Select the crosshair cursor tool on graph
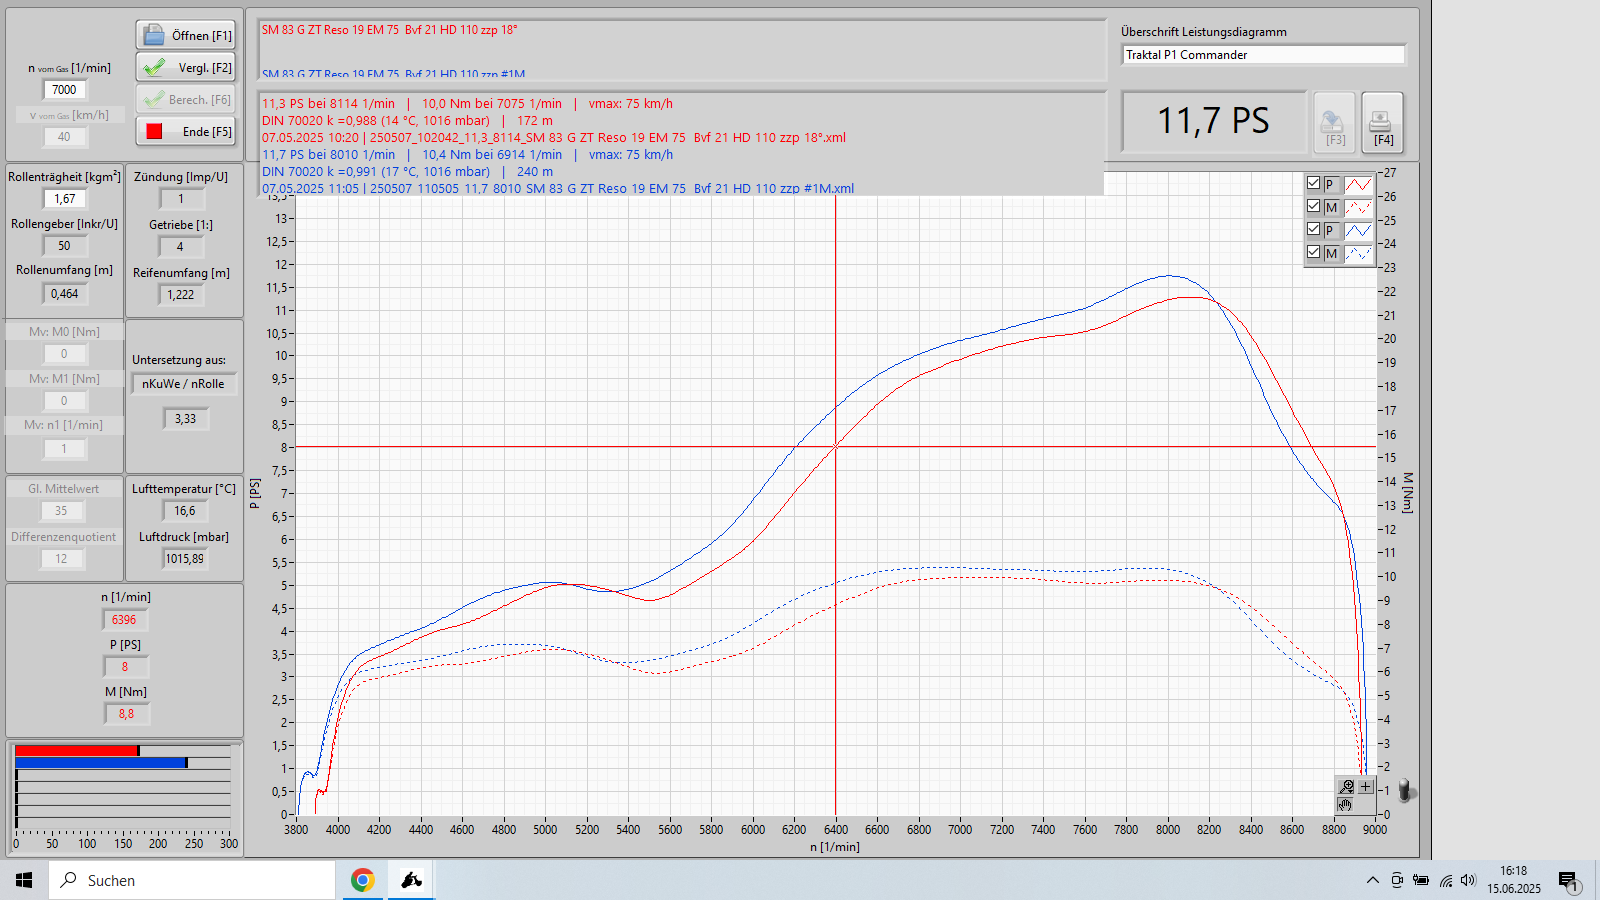Viewport: 1600px width, 900px height. tap(1366, 787)
